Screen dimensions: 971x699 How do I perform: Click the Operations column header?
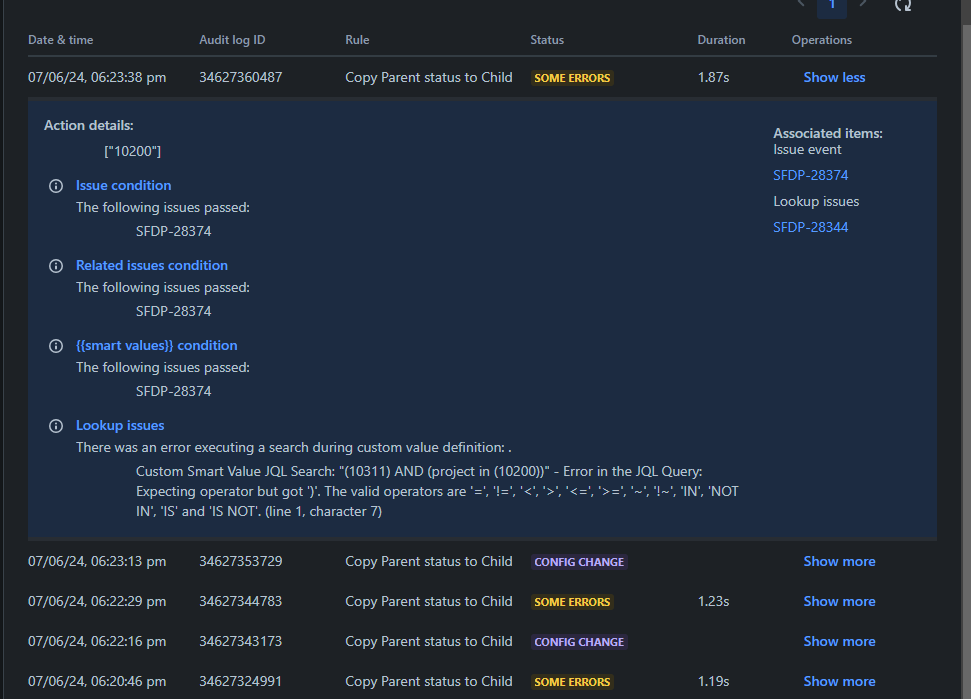pyautogui.click(x=822, y=40)
